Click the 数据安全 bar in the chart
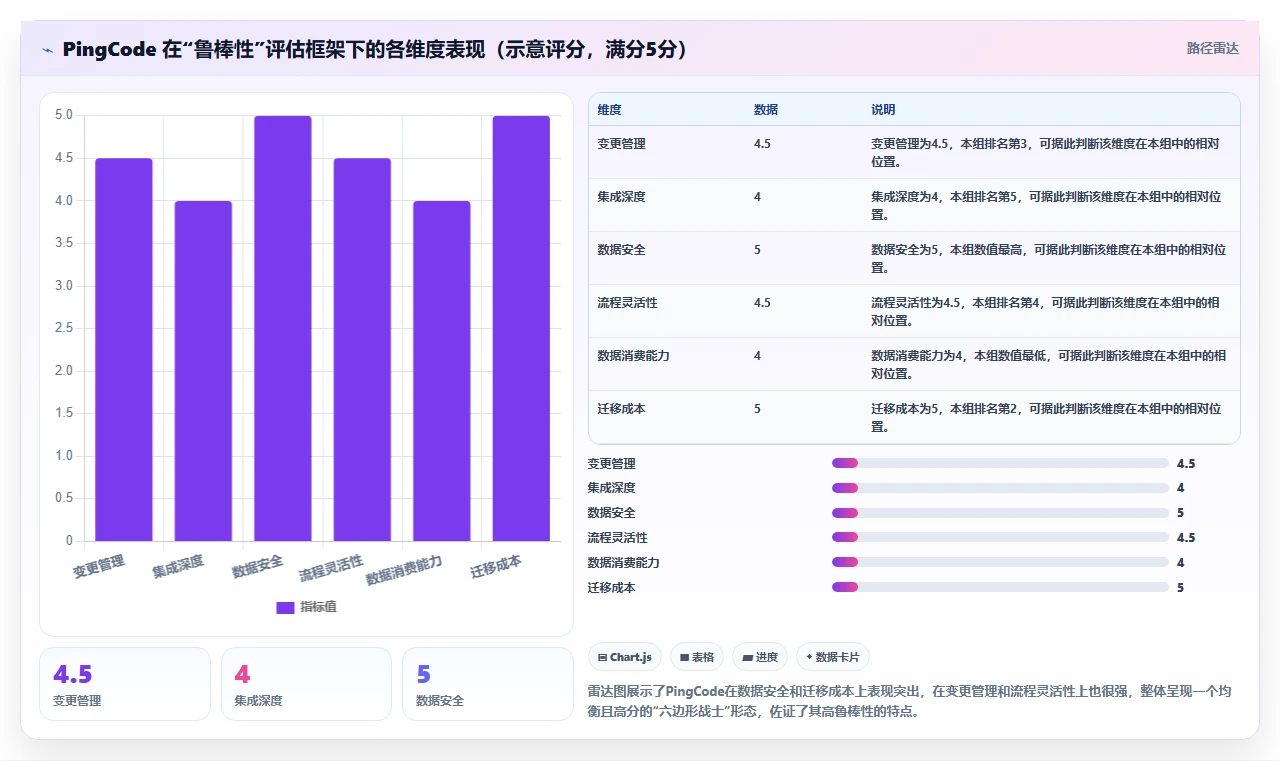 click(x=283, y=329)
